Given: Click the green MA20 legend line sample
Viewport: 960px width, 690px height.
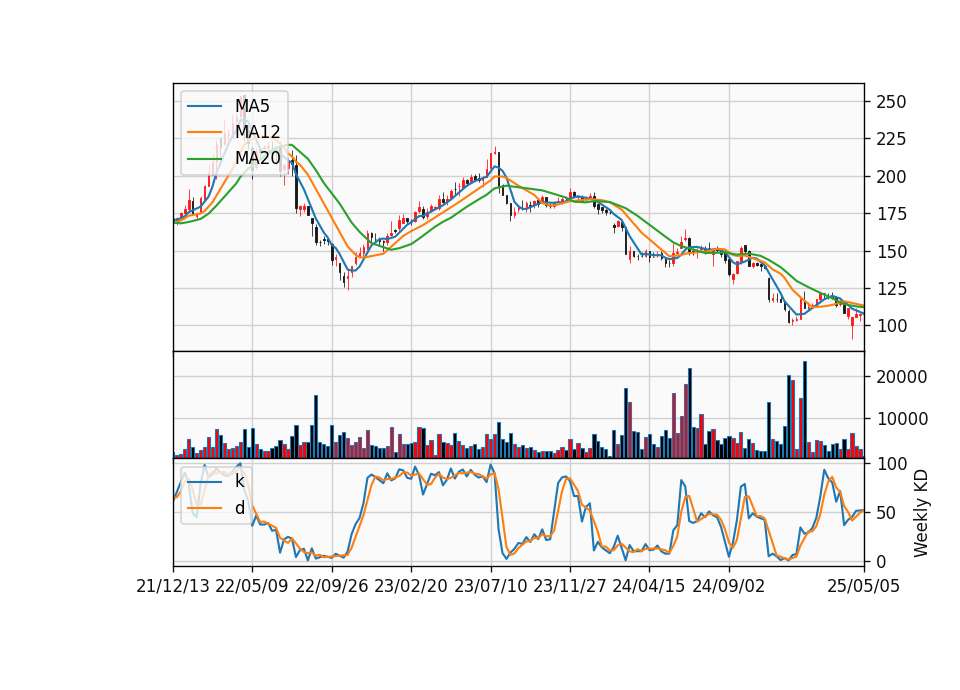Looking at the screenshot, I should click(x=204, y=158).
